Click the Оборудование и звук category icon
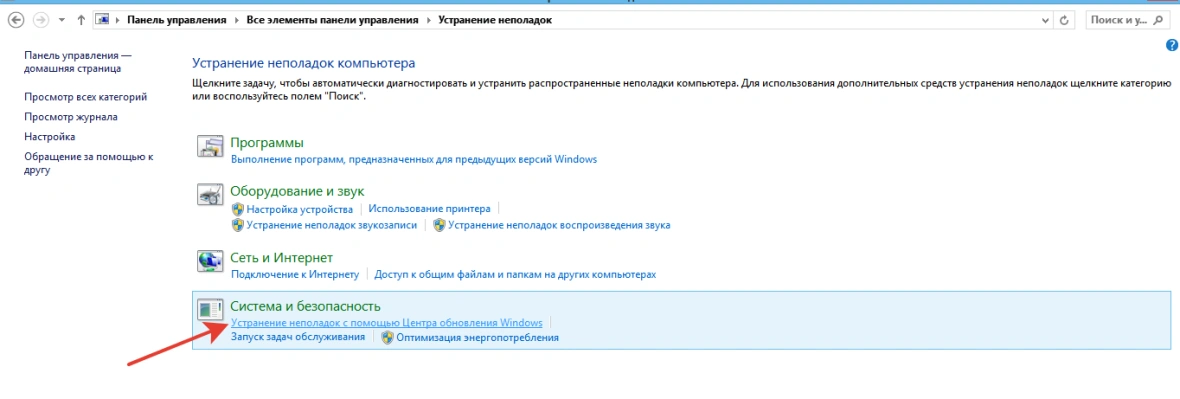This screenshot has width=1180, height=399. pos(210,195)
